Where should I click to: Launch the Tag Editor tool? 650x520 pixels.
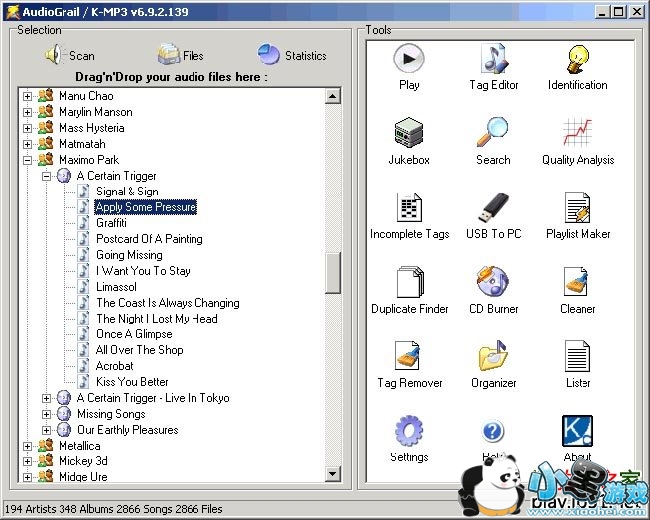click(493, 66)
